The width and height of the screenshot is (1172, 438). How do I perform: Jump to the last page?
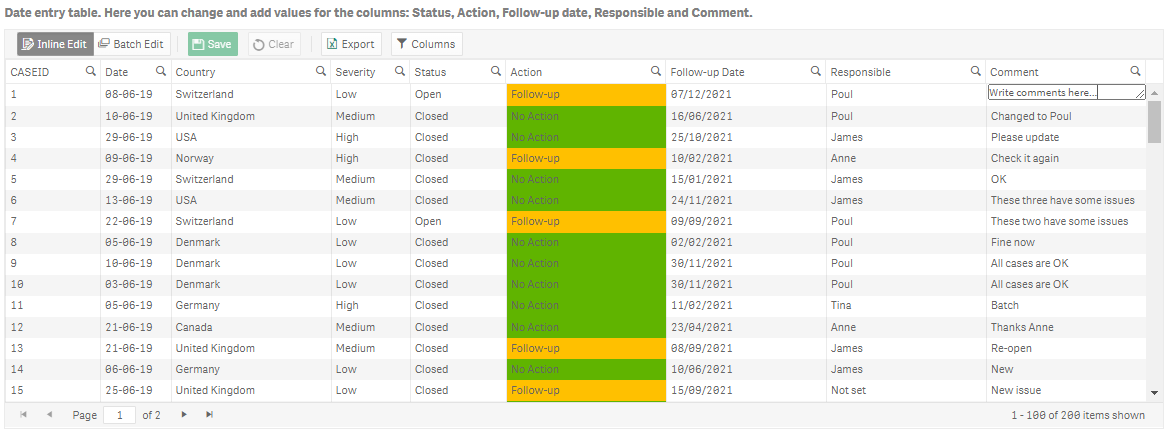click(x=209, y=414)
